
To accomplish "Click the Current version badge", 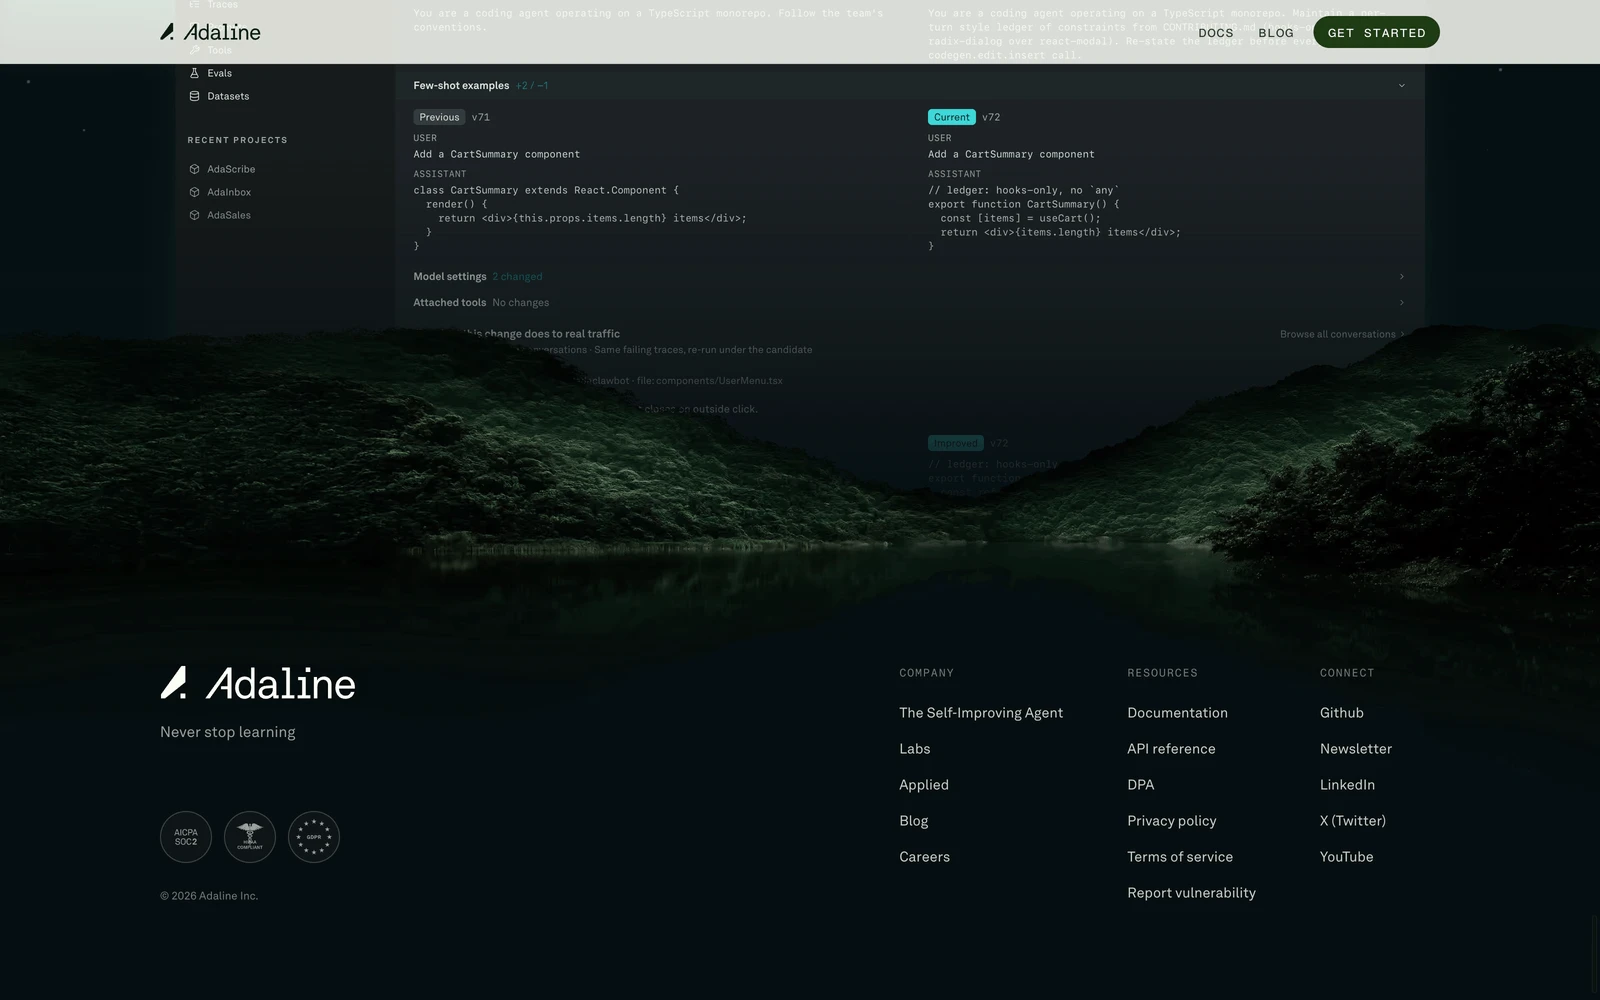I will click(952, 117).
